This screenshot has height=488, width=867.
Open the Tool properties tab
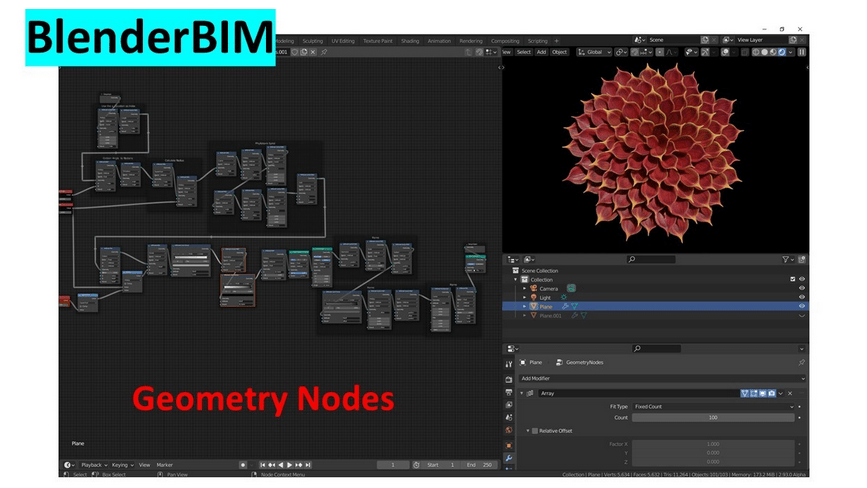(509, 362)
